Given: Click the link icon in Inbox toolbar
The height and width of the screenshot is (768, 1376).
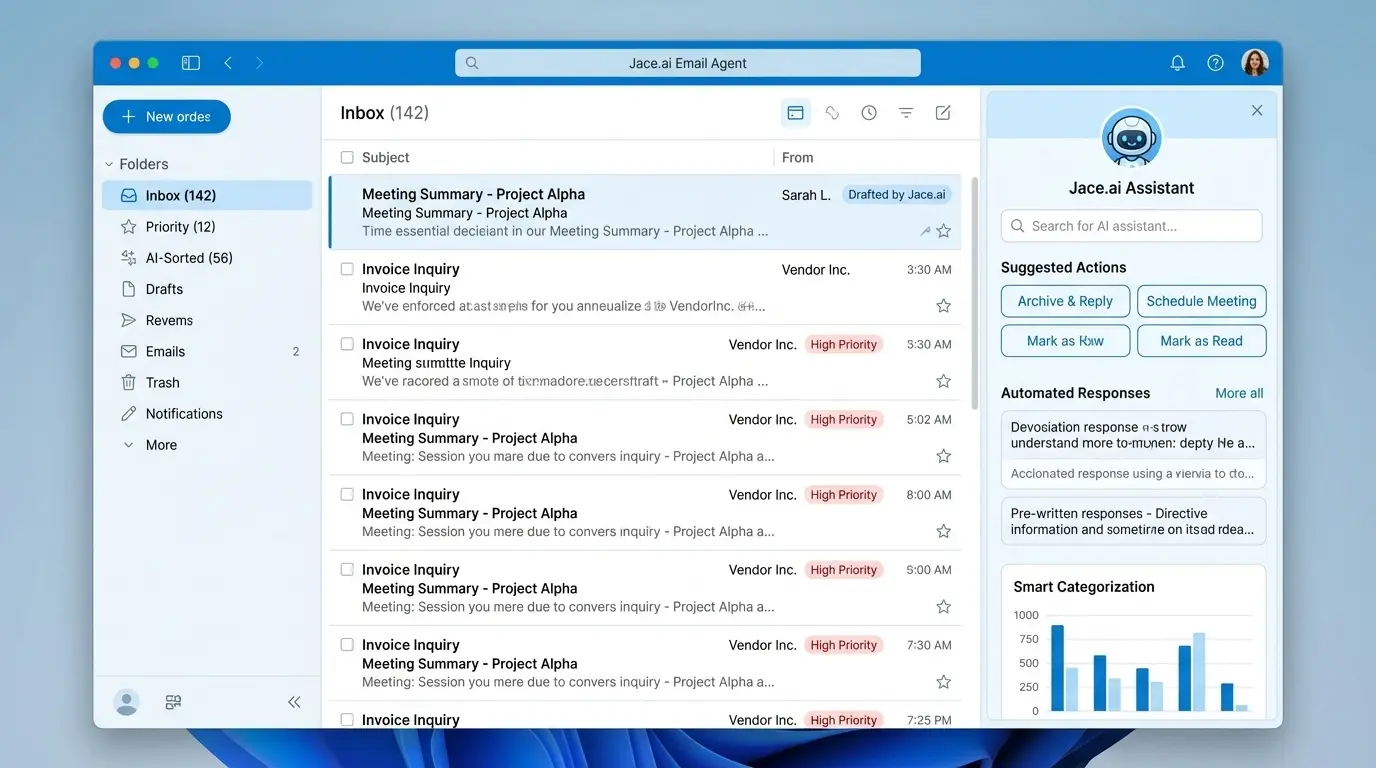Looking at the screenshot, I should point(832,113).
